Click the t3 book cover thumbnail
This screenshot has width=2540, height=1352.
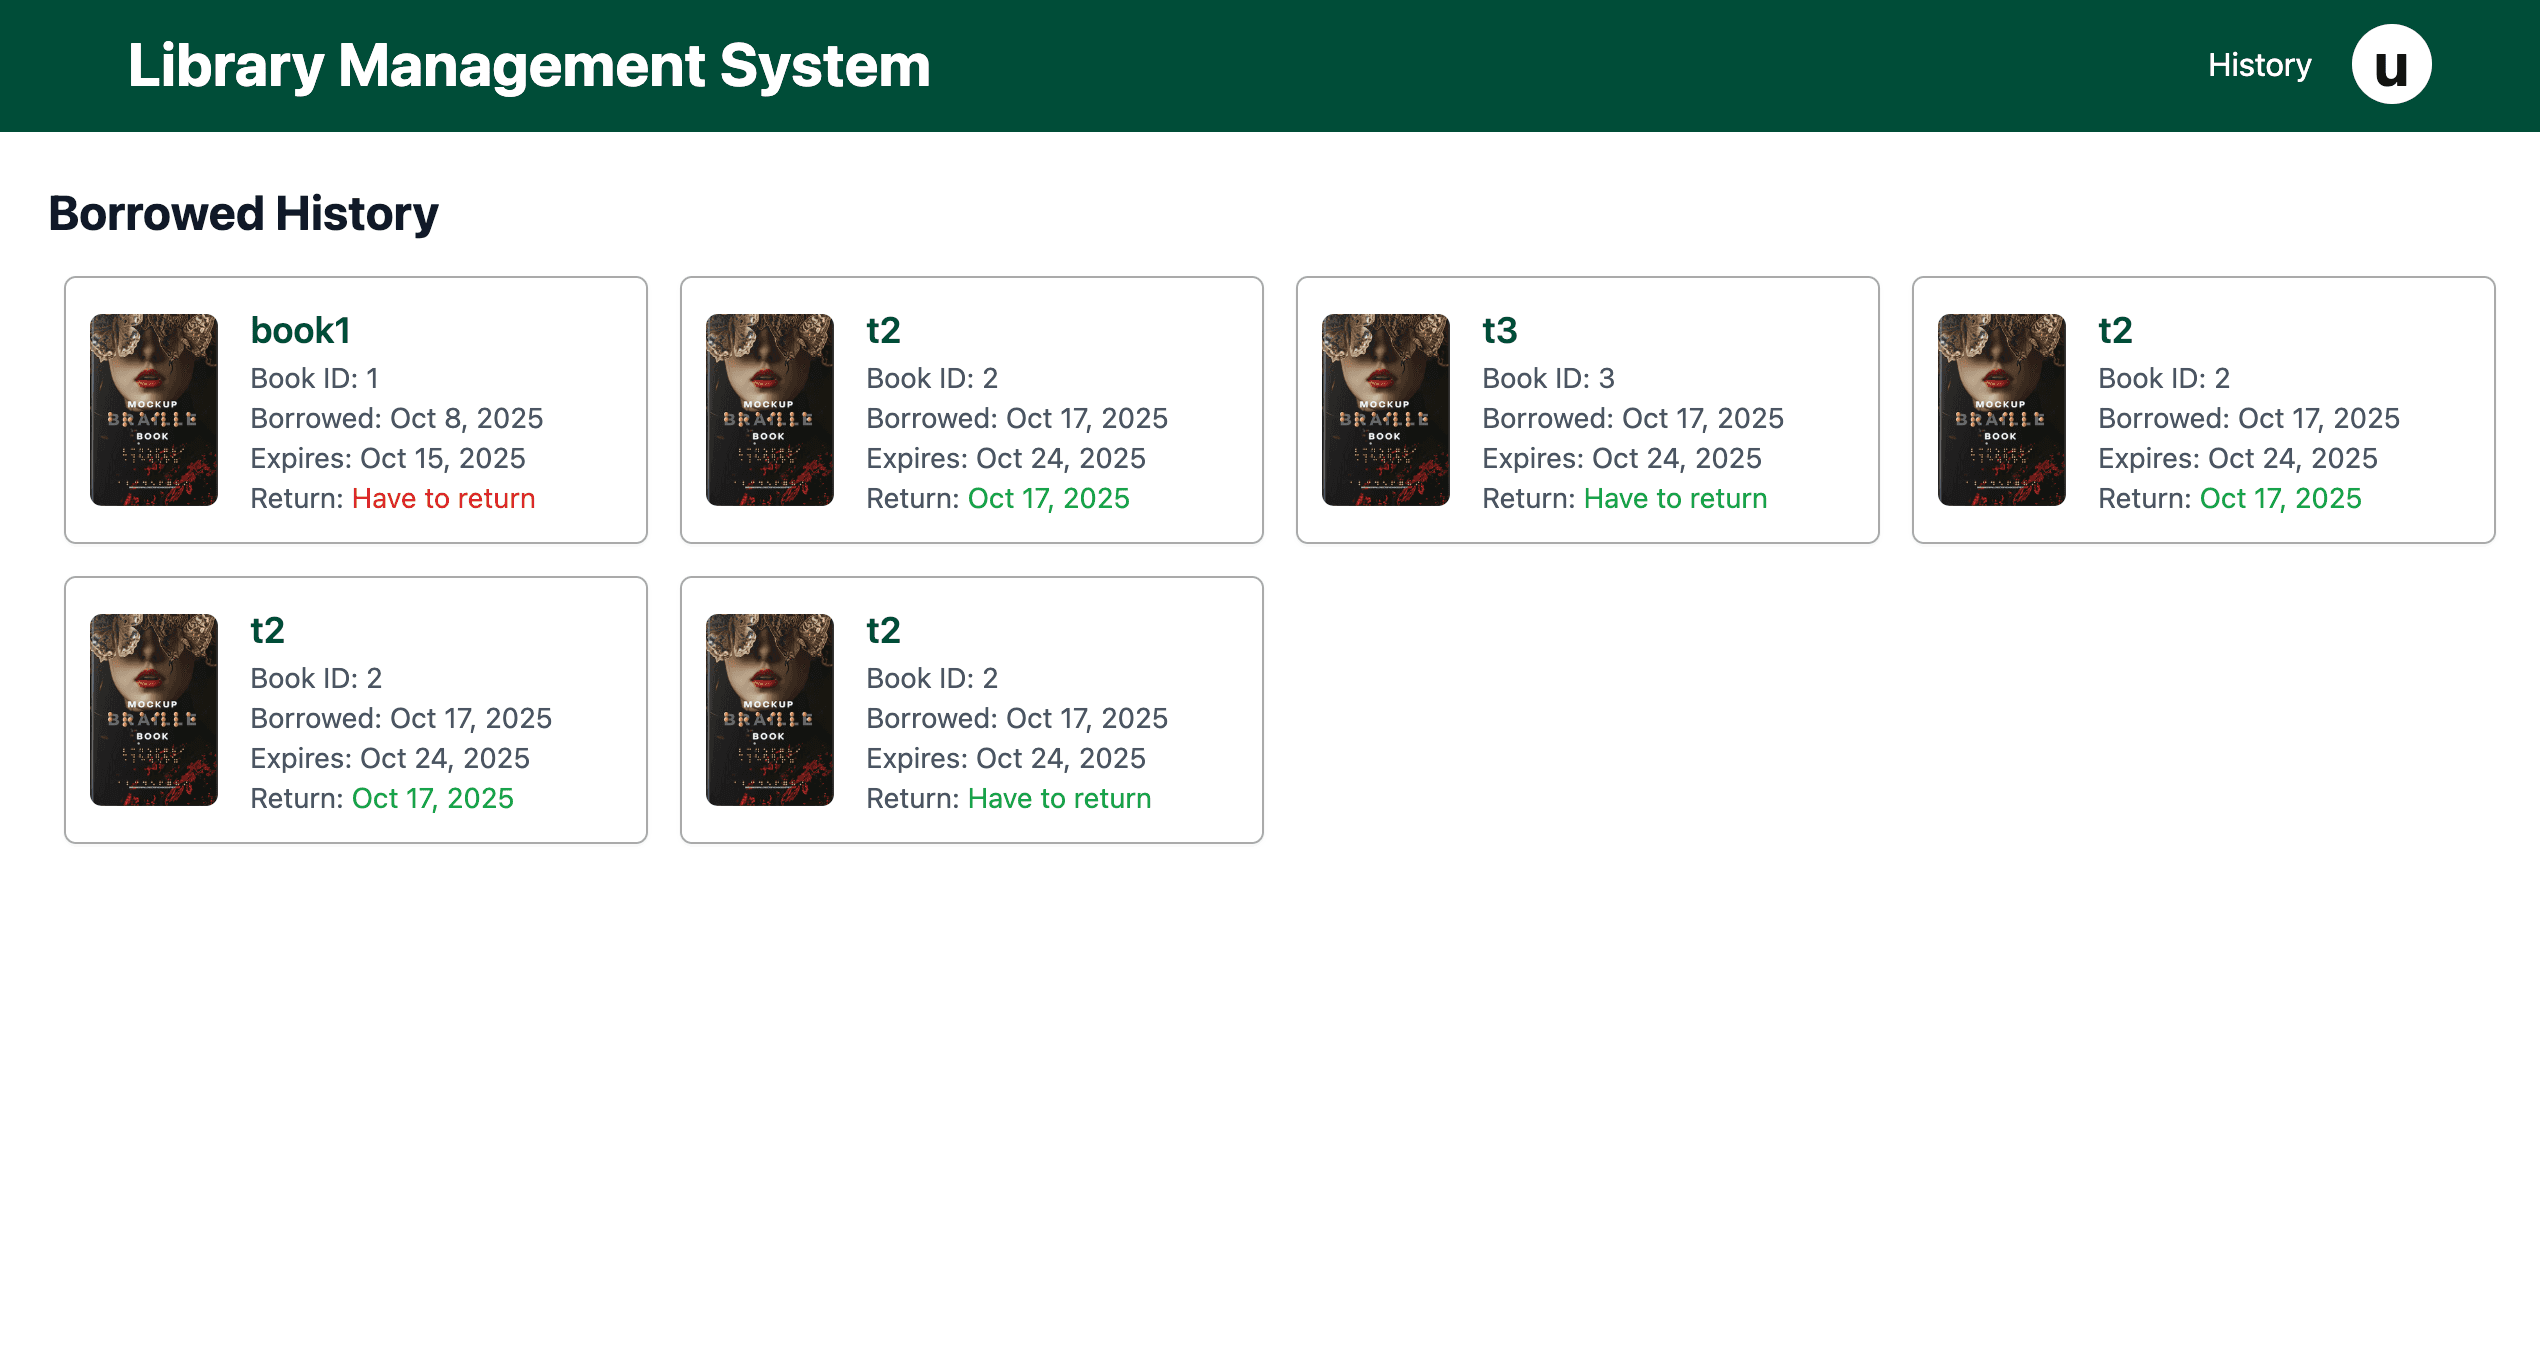tap(1385, 410)
